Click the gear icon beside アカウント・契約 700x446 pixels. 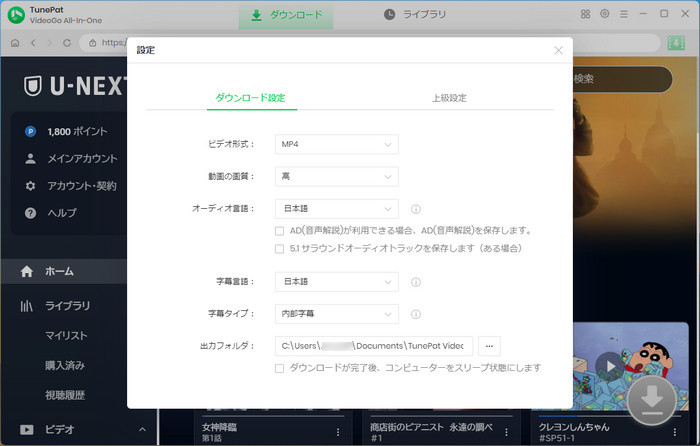point(30,186)
